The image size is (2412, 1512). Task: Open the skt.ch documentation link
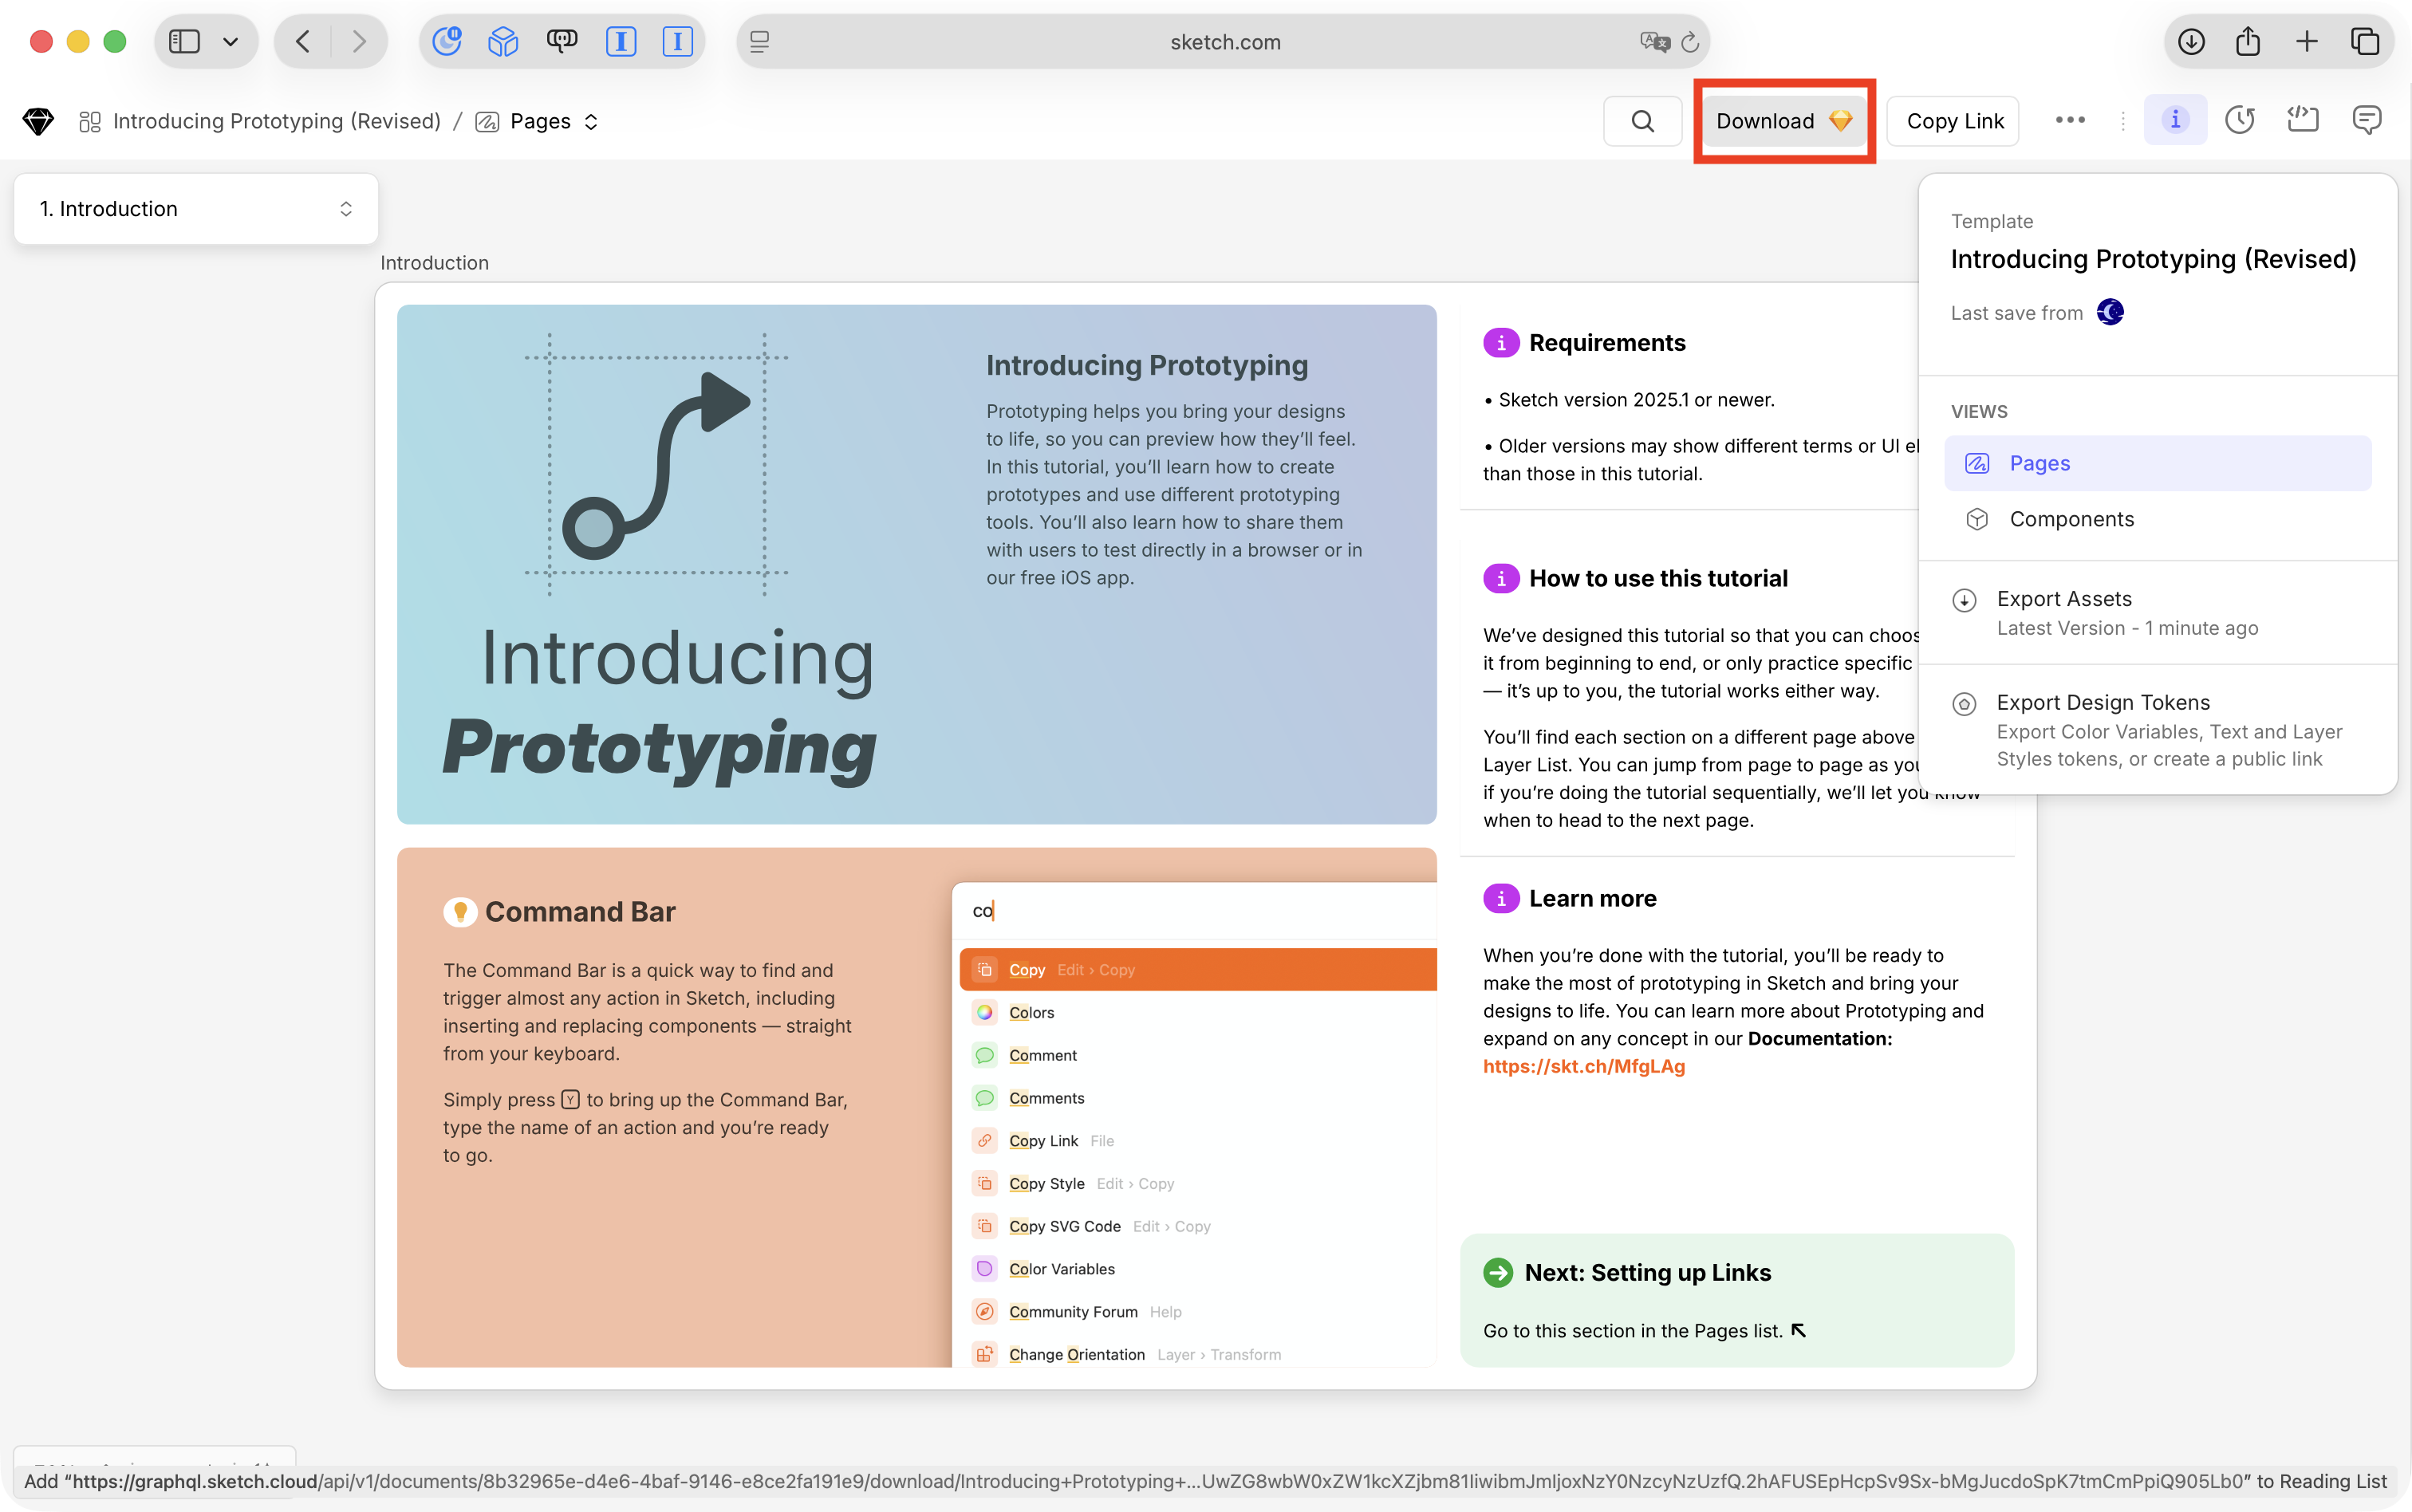[1583, 1066]
